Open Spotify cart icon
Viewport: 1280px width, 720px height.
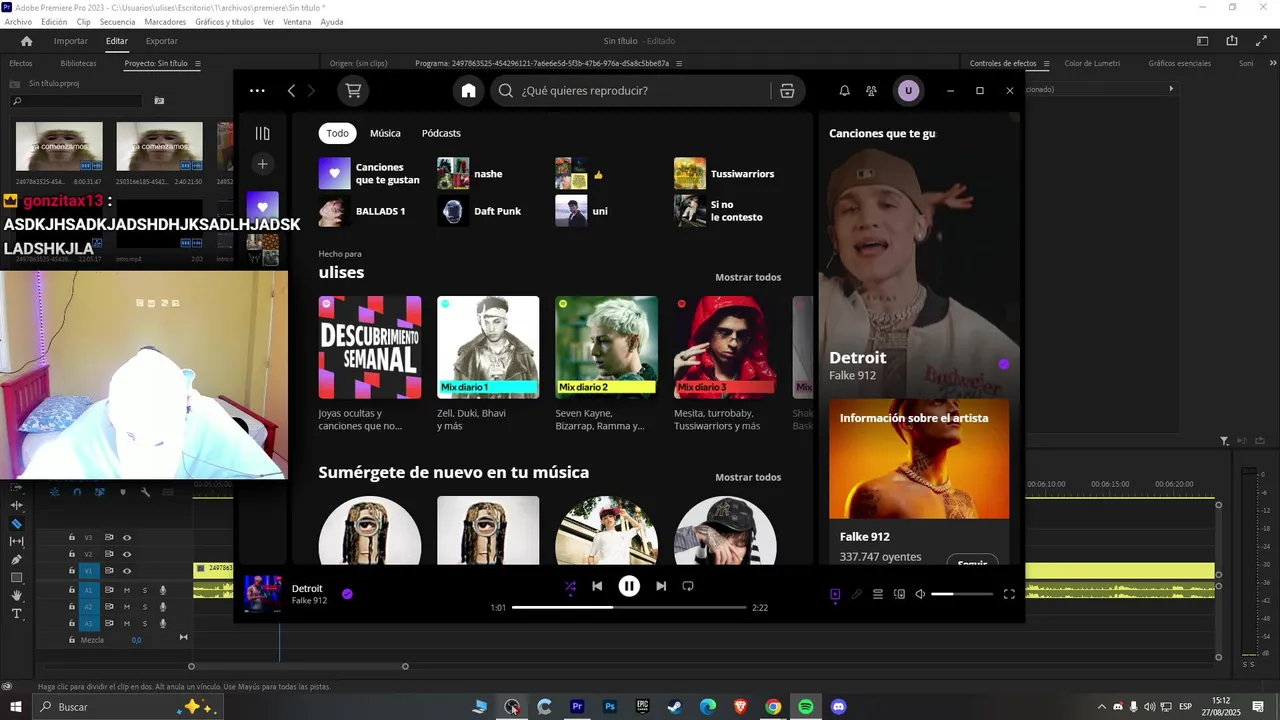(353, 91)
